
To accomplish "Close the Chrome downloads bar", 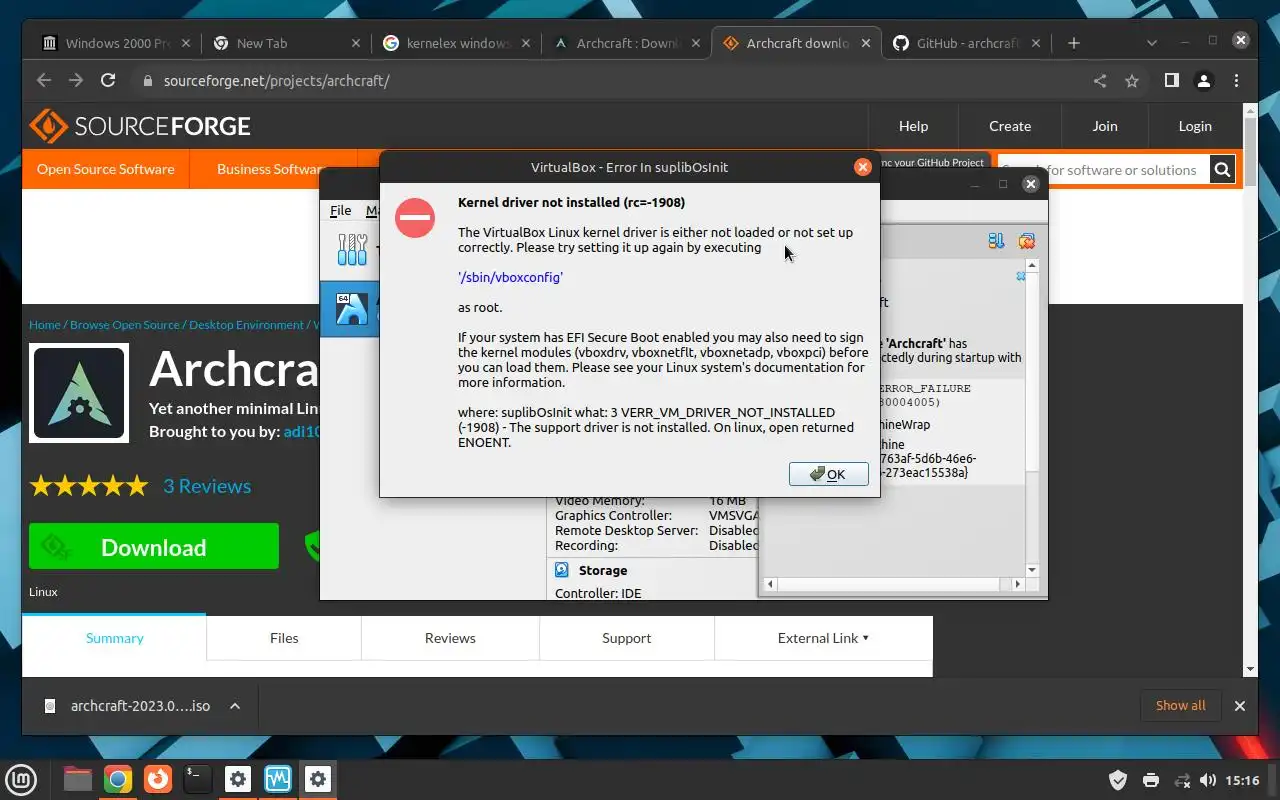I will [x=1240, y=706].
